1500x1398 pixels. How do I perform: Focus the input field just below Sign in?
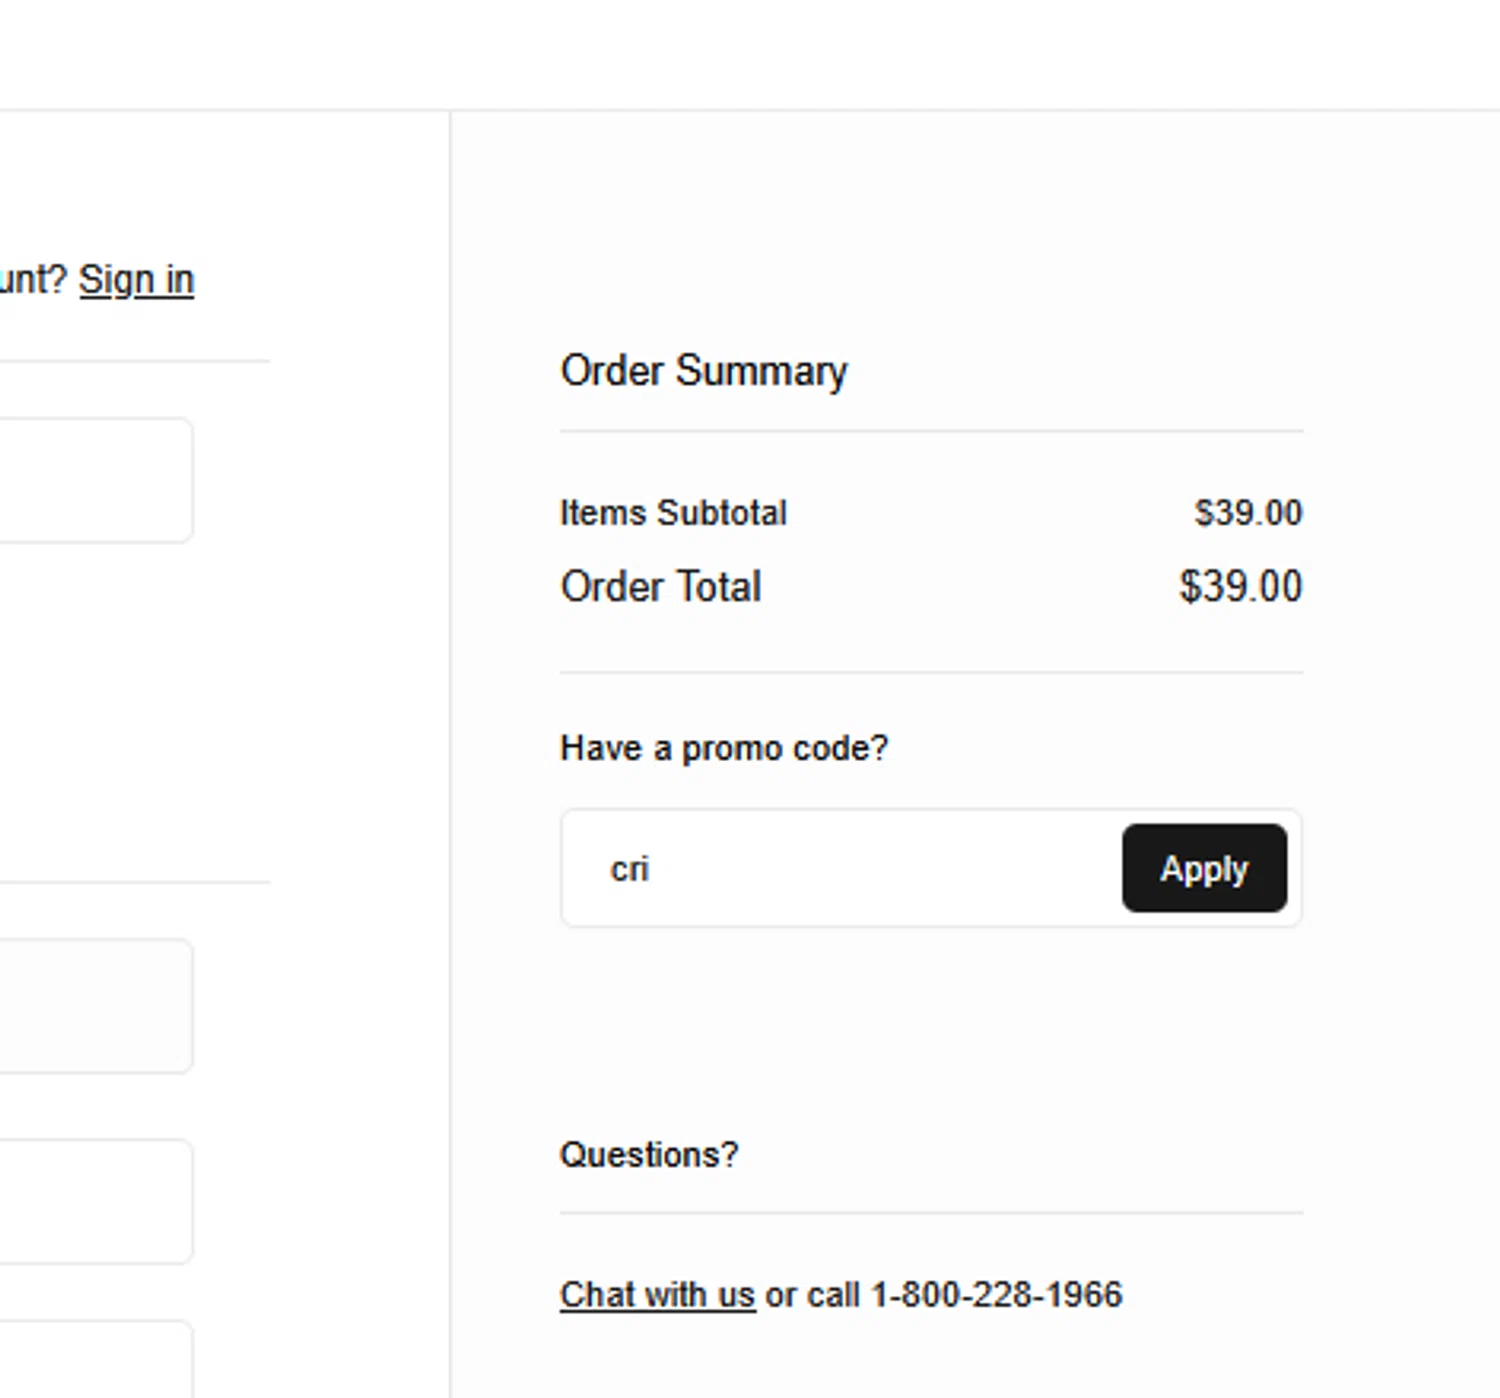95,480
